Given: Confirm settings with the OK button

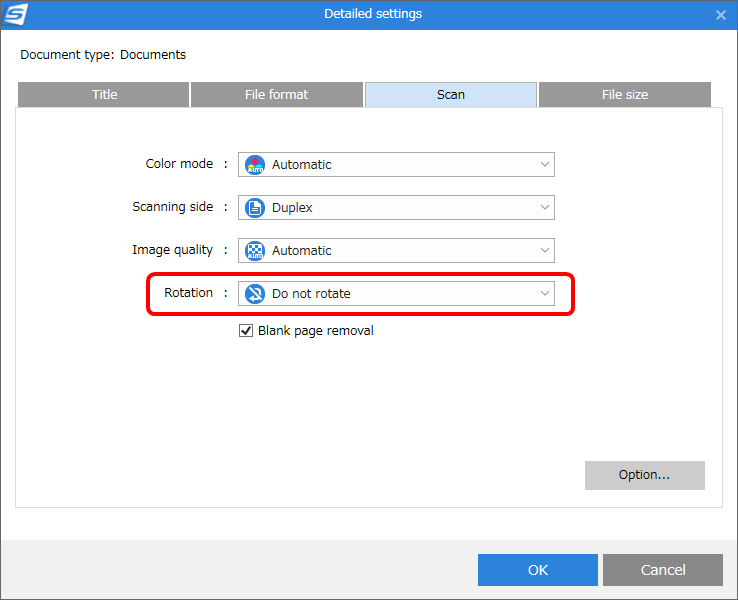Looking at the screenshot, I should coord(538,570).
